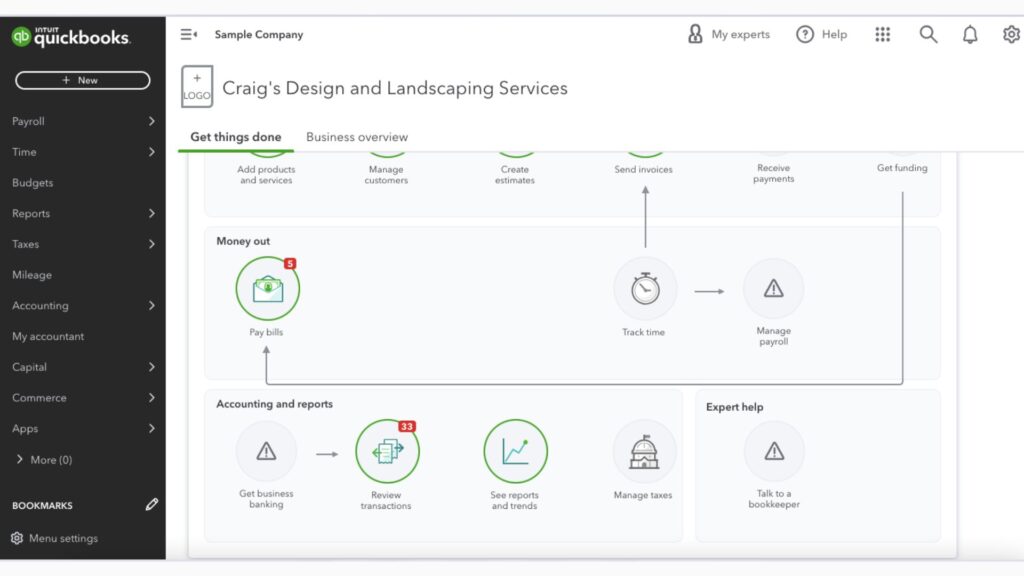This screenshot has width=1024, height=576.
Task: Click the Create estimates label
Action: [515, 174]
